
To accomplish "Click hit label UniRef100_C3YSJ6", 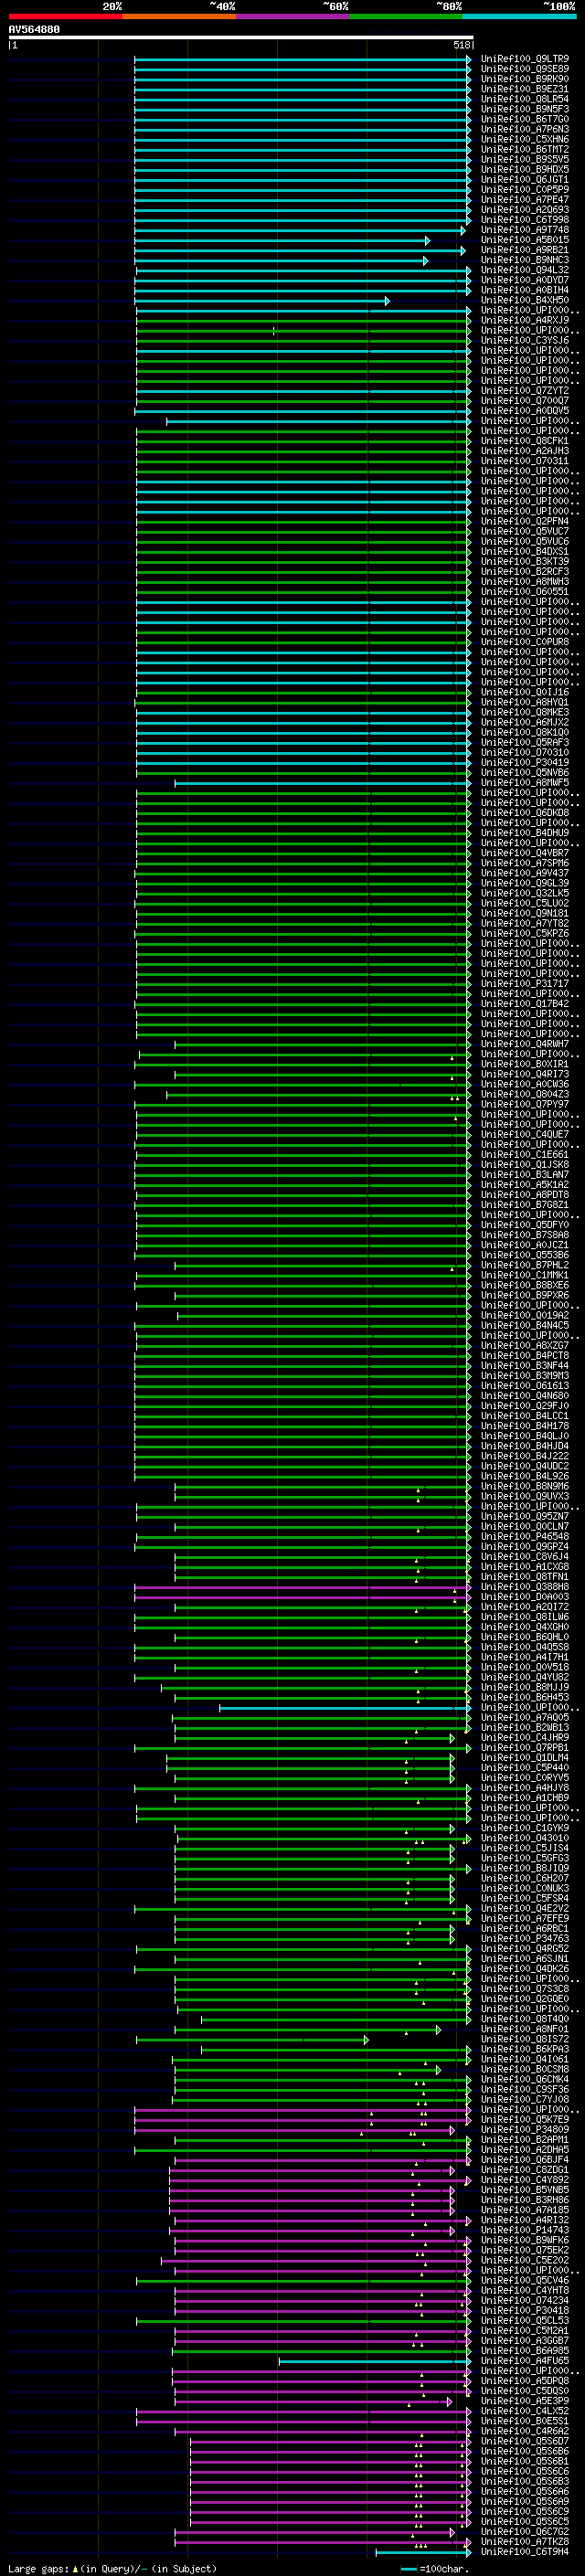I will (x=525, y=340).
